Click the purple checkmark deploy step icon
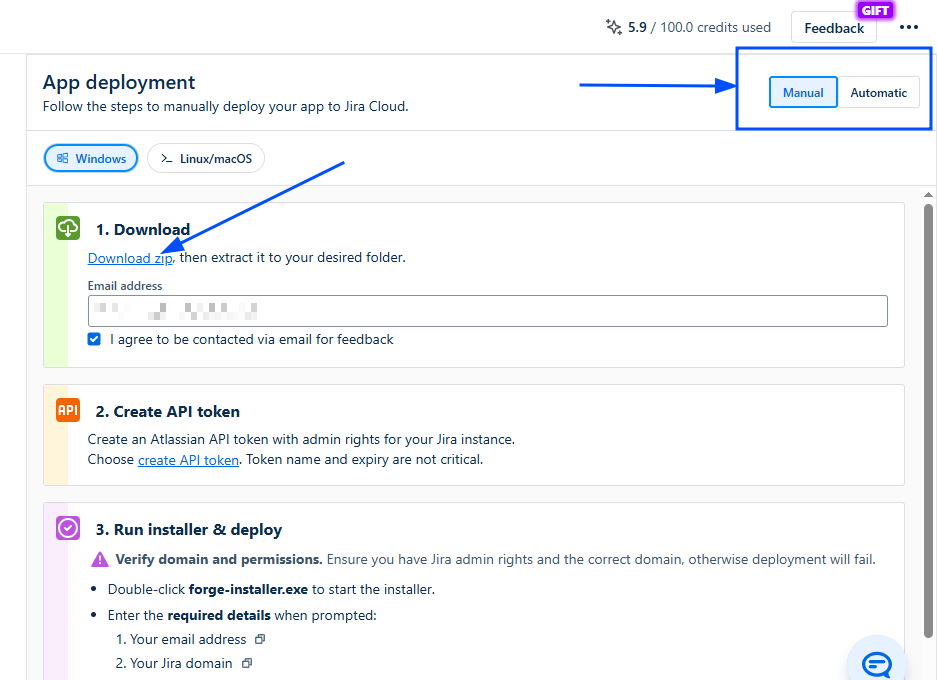This screenshot has height=680, width=937. click(68, 528)
